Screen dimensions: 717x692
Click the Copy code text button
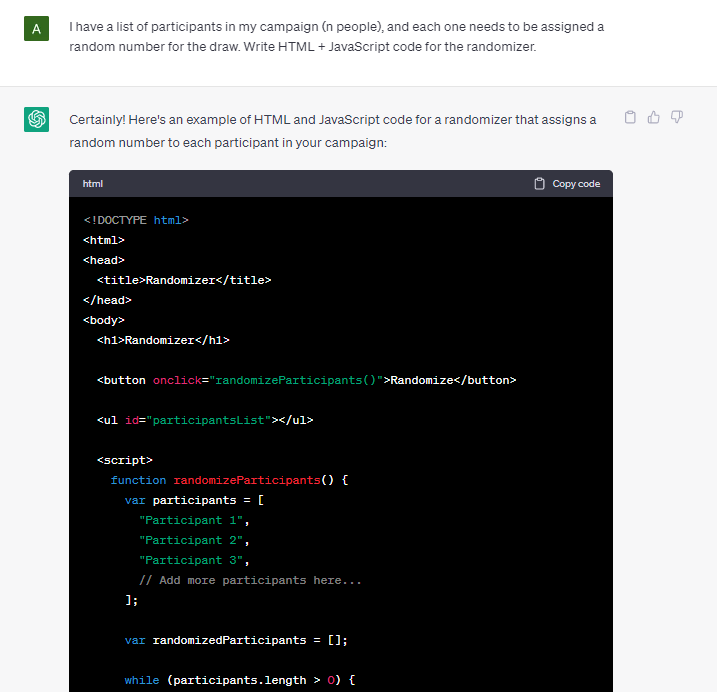(576, 184)
